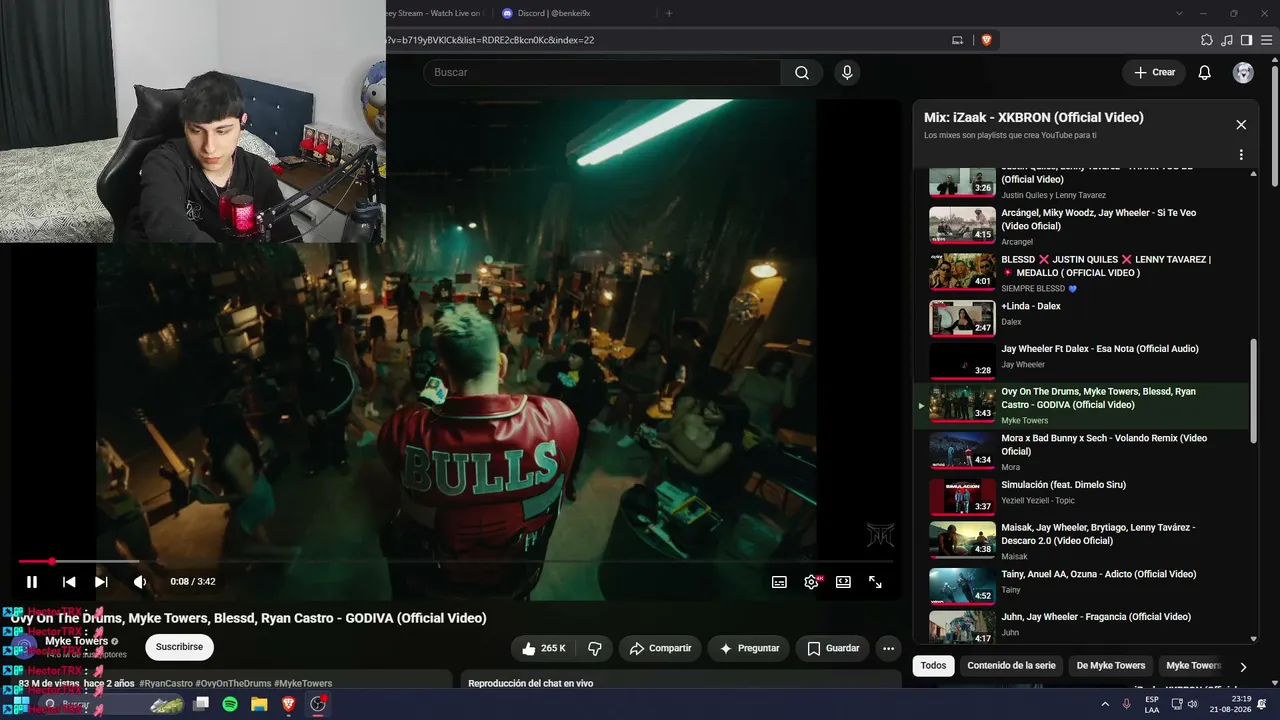Open the player settings gear
This screenshot has width=1280, height=720.
pos(811,582)
